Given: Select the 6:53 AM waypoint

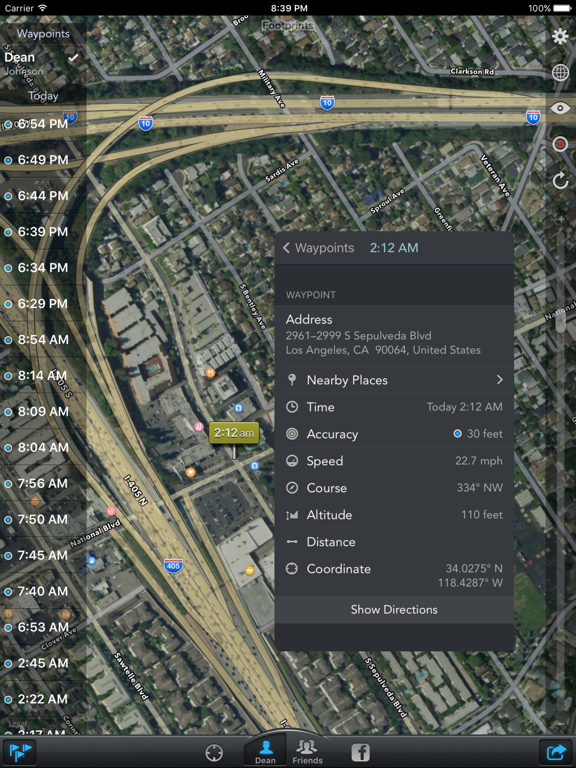Looking at the screenshot, I should pyautogui.click(x=43, y=627).
